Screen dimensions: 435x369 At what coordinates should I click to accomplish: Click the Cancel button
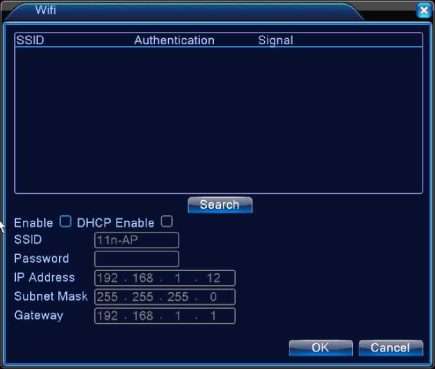point(391,348)
